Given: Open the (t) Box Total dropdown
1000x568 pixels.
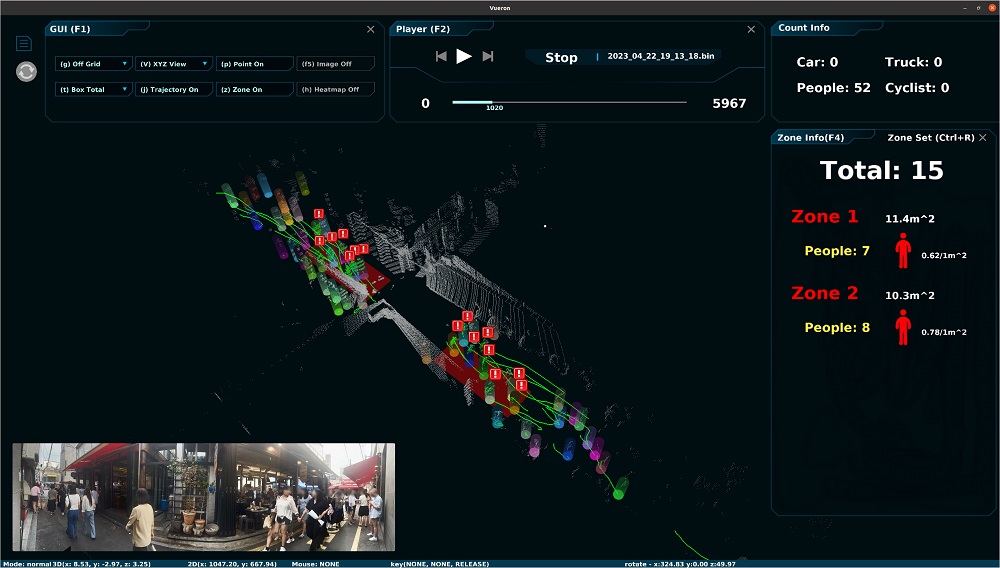Looking at the screenshot, I should click(93, 90).
